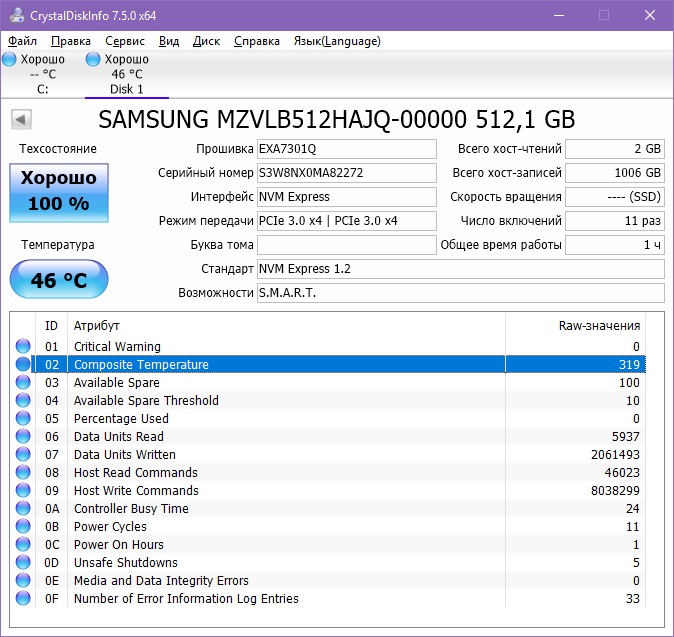Click the rotation rate field ---- (SSD)
The height and width of the screenshot is (637, 674).
point(615,197)
